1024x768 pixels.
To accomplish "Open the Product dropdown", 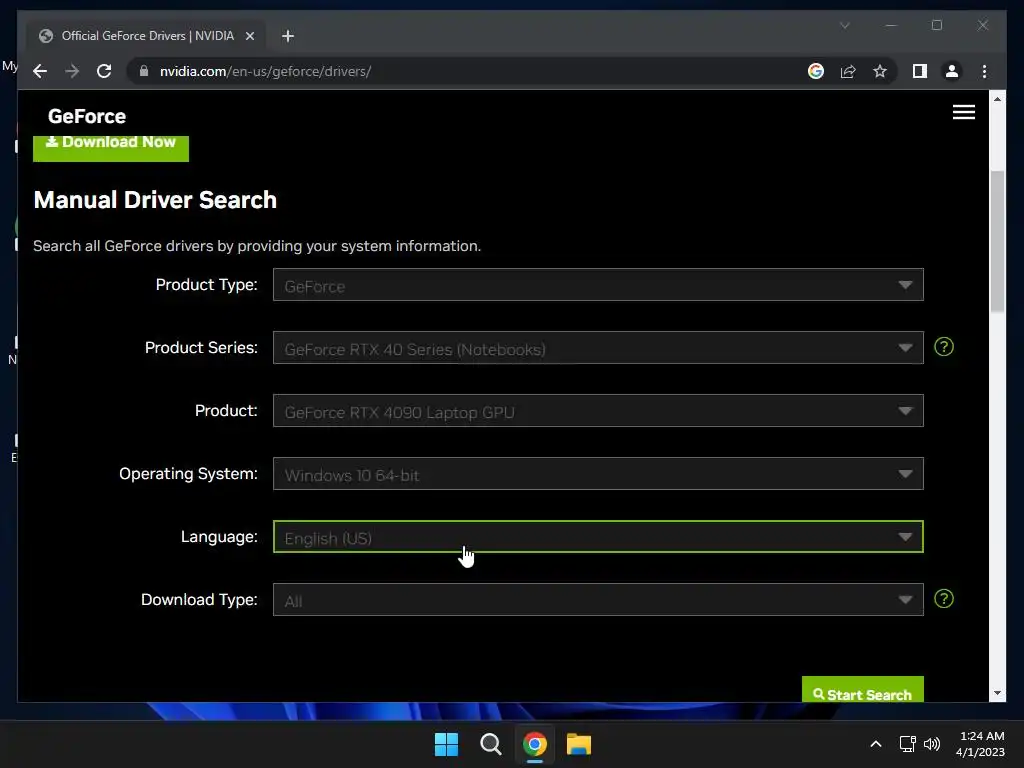I will coord(598,411).
